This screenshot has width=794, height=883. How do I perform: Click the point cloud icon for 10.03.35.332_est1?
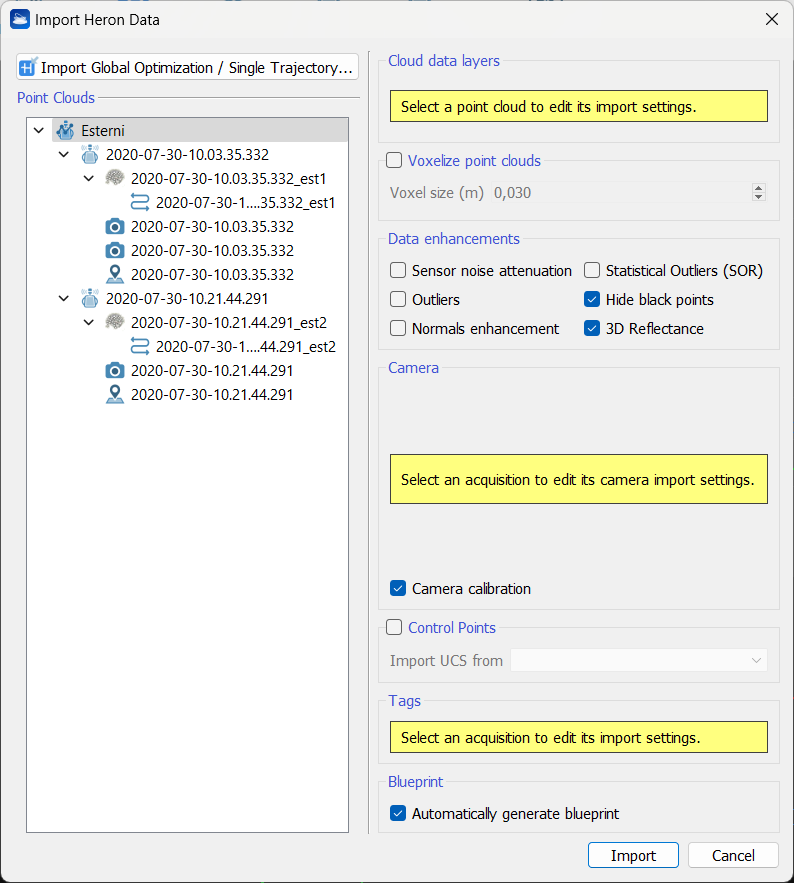click(115, 179)
